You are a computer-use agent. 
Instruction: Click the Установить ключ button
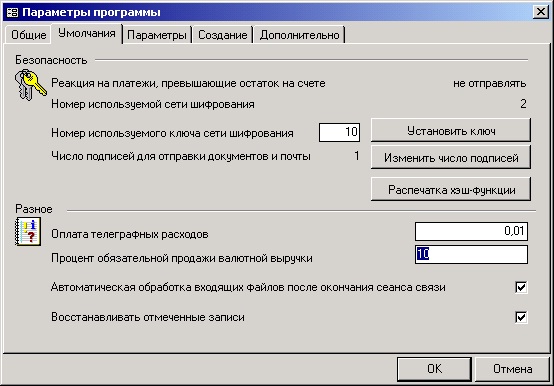(x=451, y=131)
